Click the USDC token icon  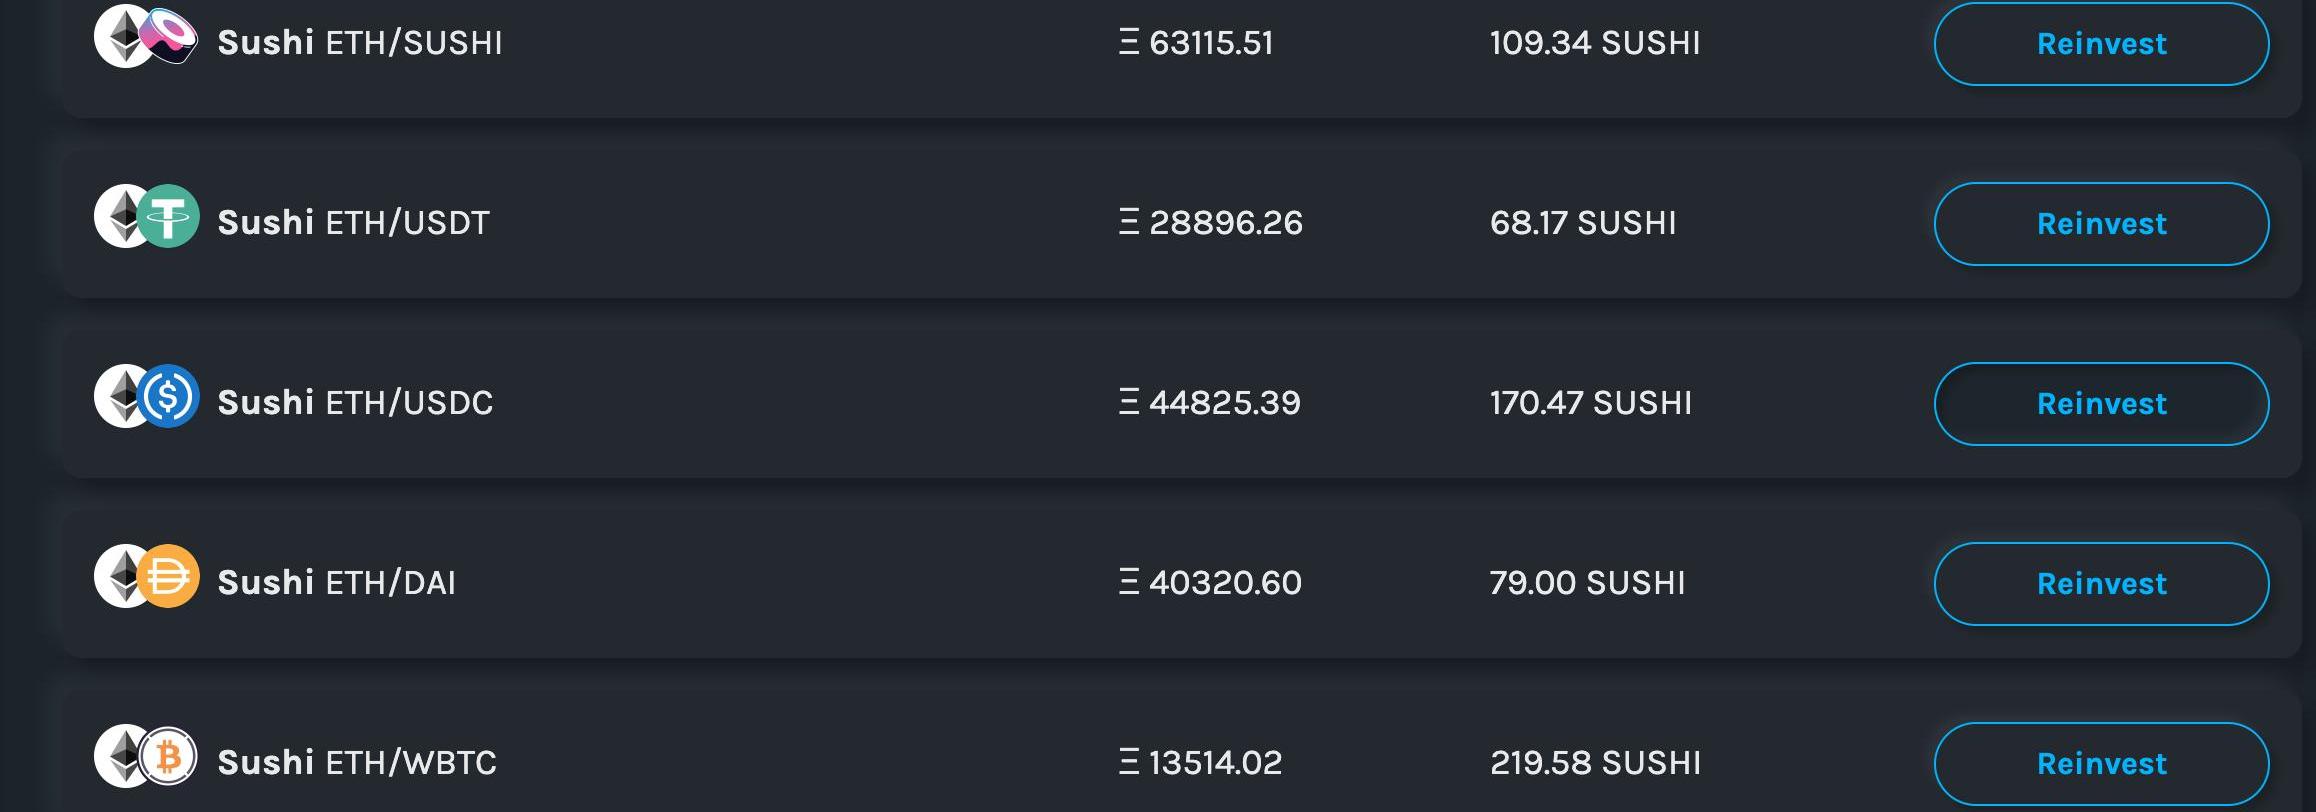pos(168,396)
